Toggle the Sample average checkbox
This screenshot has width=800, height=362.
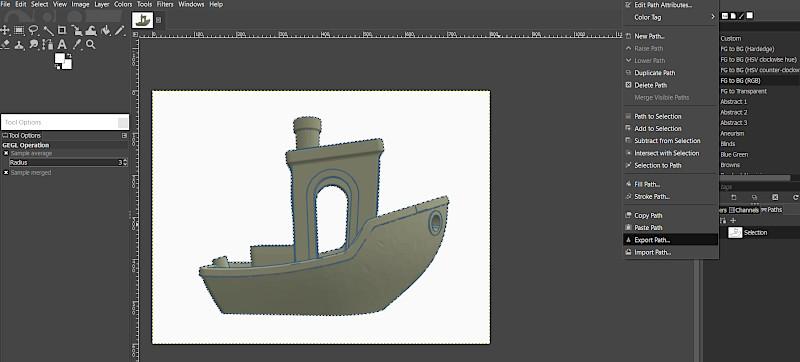tap(6, 153)
